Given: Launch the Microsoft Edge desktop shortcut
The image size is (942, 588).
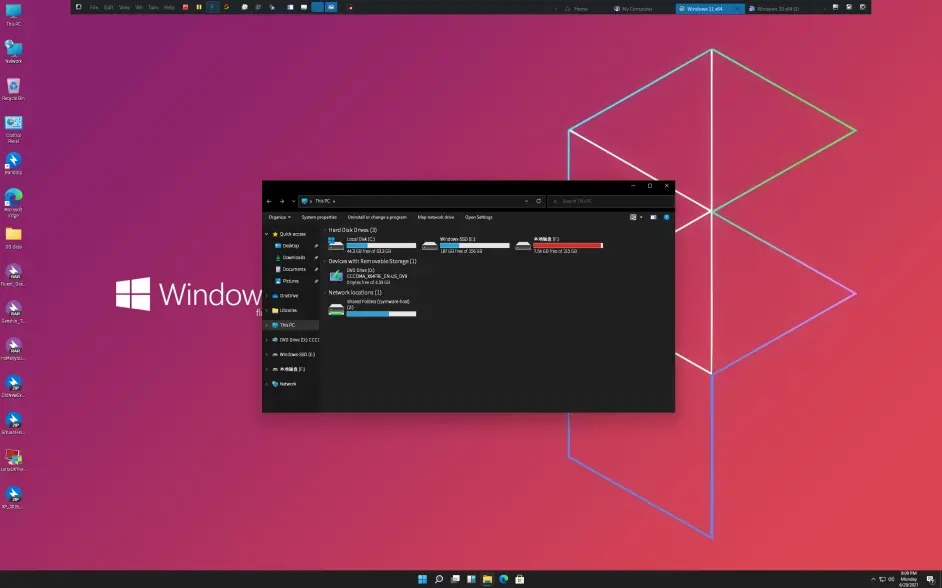Looking at the screenshot, I should coord(13,203).
